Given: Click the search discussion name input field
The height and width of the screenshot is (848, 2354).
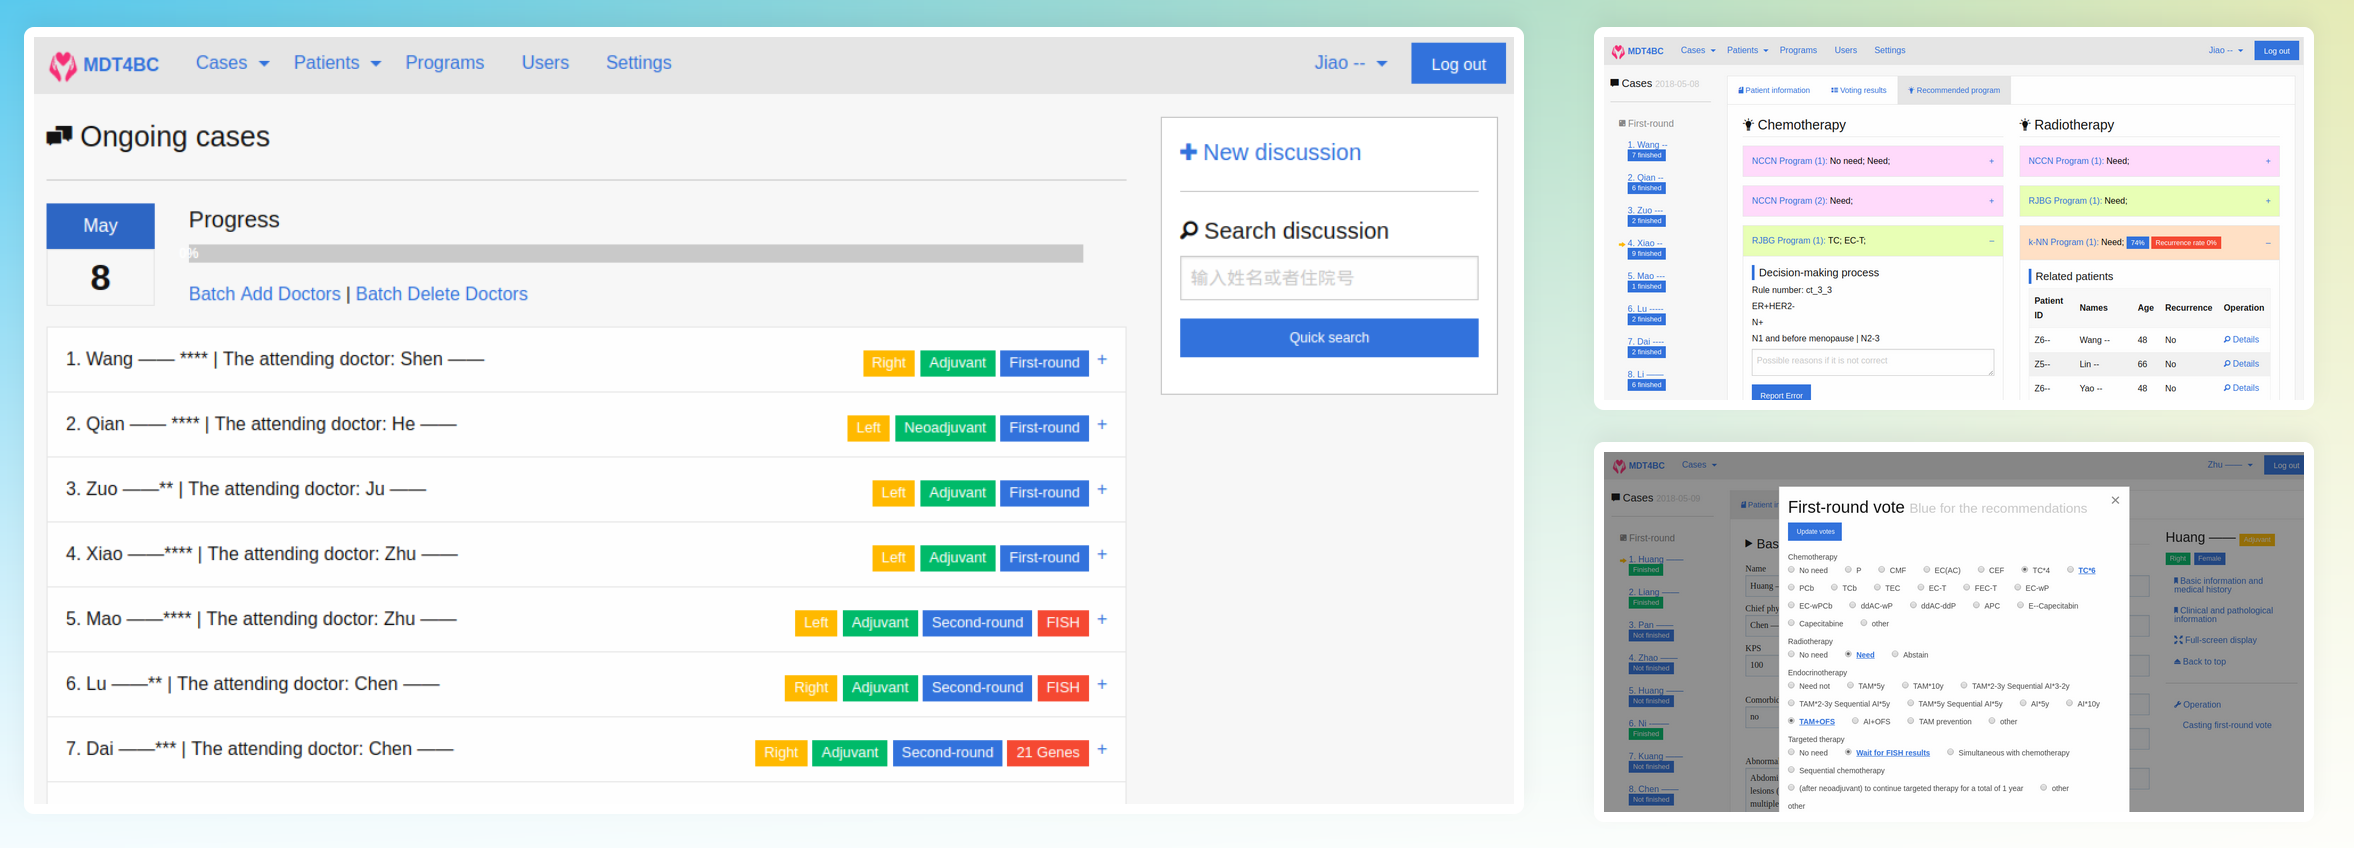Looking at the screenshot, I should (x=1329, y=278).
